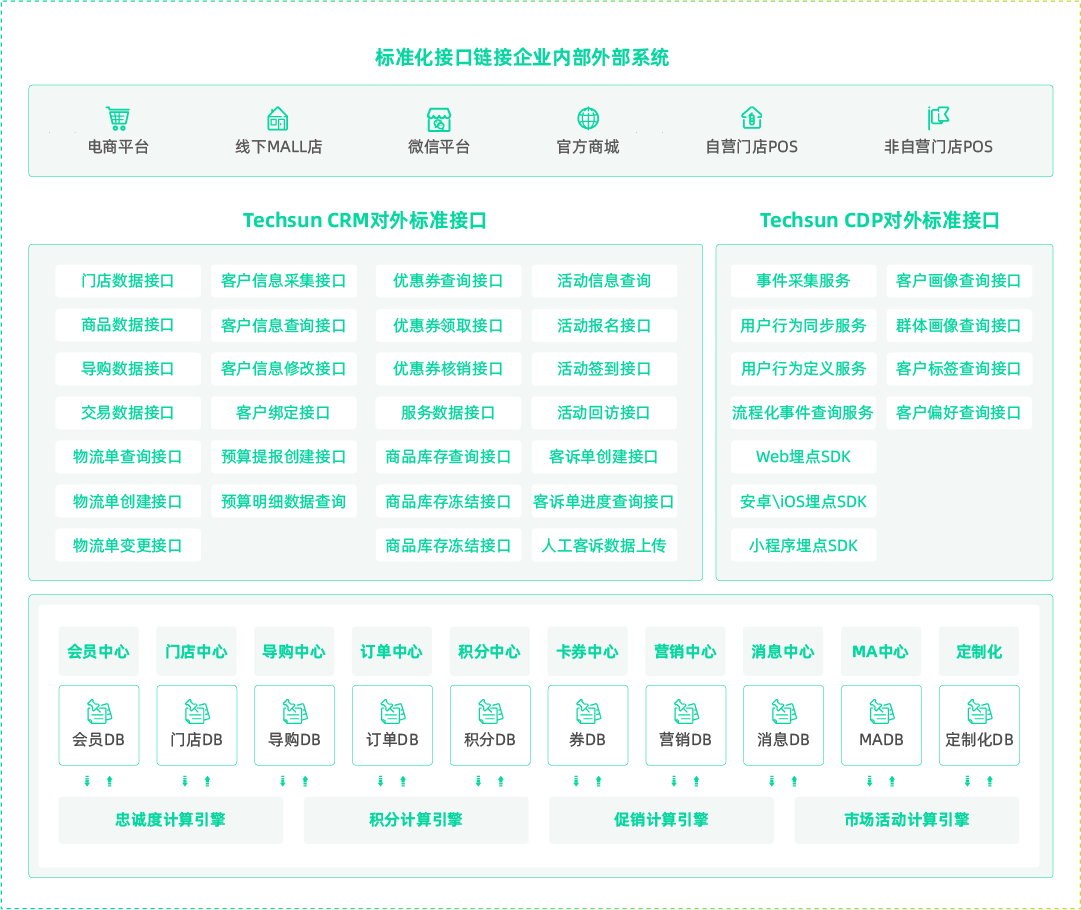Viewport: 1081px width, 910px height.
Task: Click the store icon above 线下MALL店
Action: click(278, 119)
